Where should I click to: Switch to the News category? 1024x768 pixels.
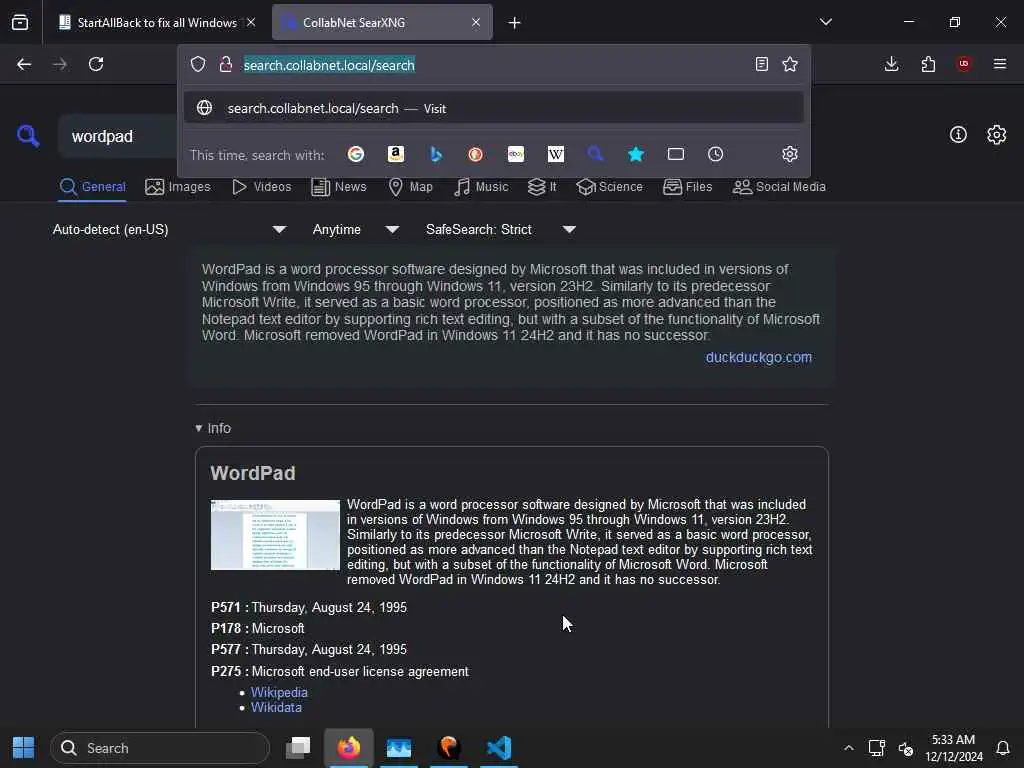(x=339, y=187)
